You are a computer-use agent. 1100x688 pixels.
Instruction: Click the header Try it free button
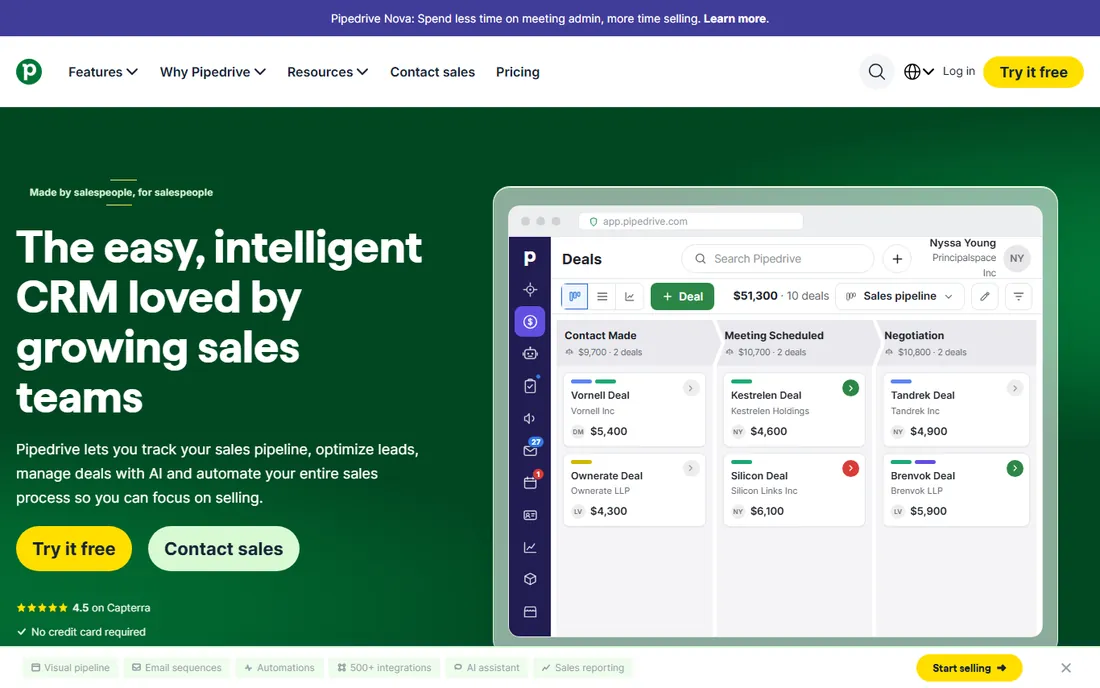click(1033, 72)
